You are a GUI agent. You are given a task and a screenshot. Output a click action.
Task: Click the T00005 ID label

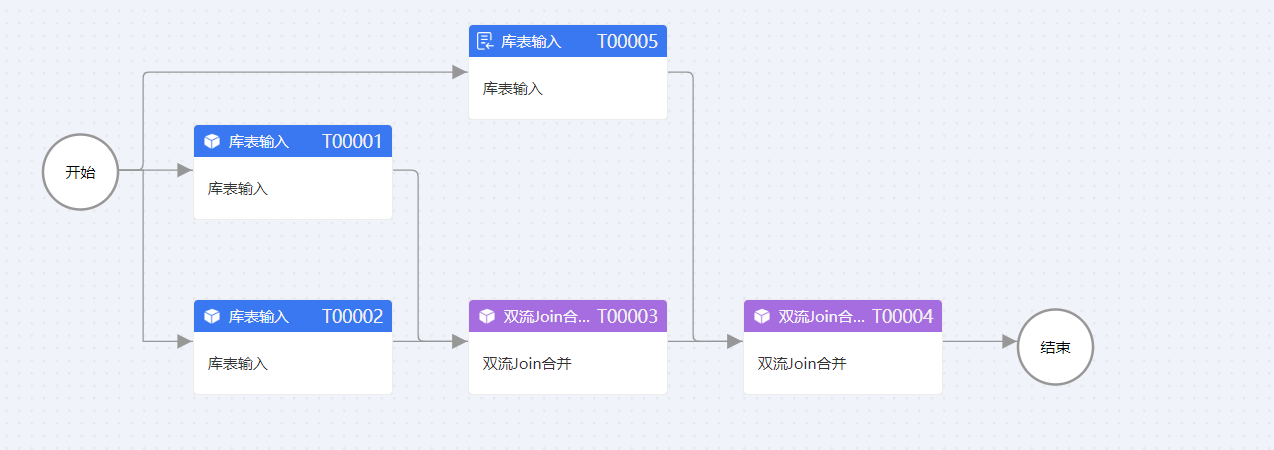click(627, 41)
